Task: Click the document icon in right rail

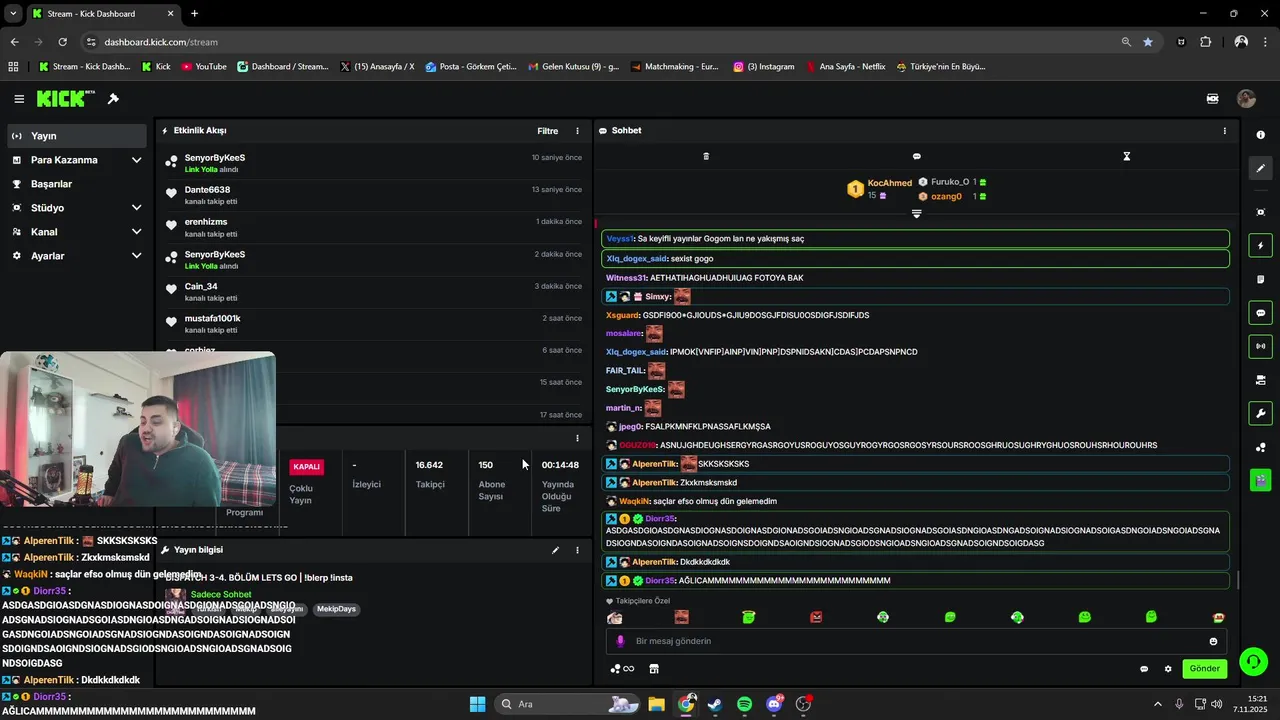Action: [1260, 279]
